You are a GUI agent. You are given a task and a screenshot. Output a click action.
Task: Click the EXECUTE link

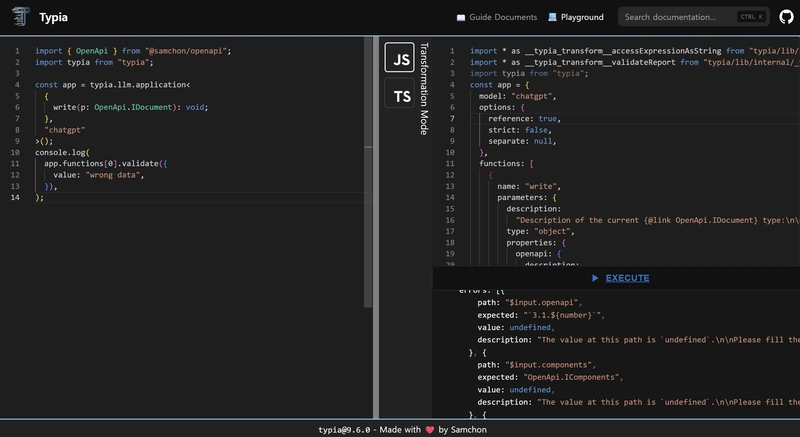pyautogui.click(x=627, y=278)
